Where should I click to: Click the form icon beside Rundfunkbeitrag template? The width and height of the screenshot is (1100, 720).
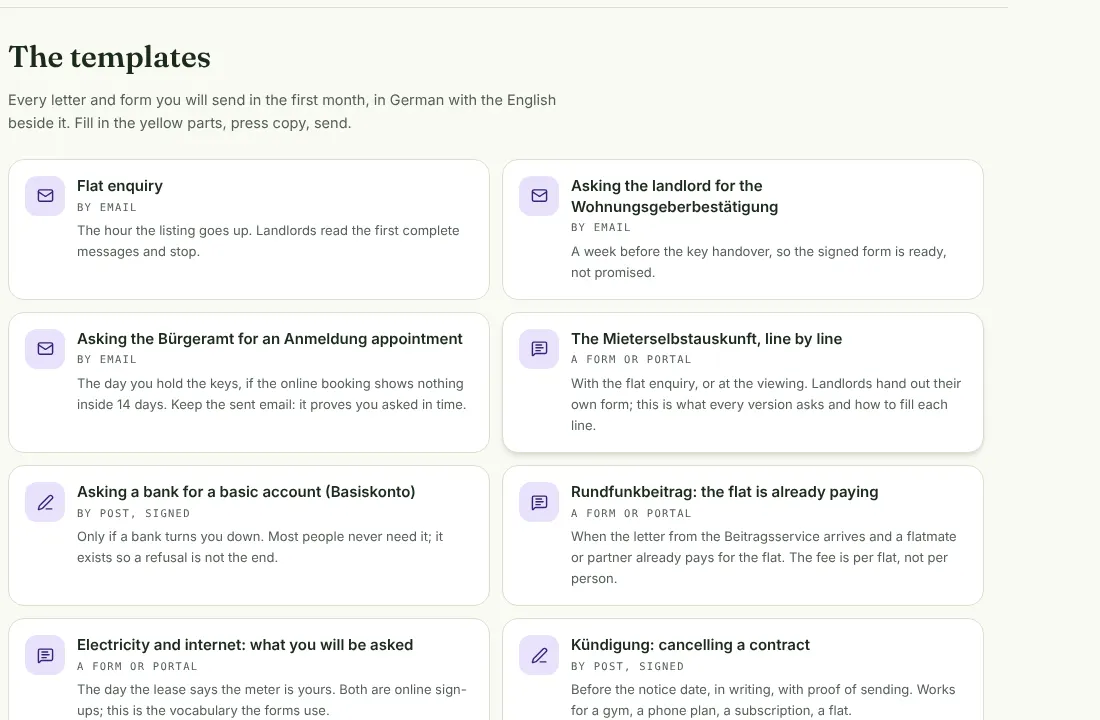tap(539, 502)
